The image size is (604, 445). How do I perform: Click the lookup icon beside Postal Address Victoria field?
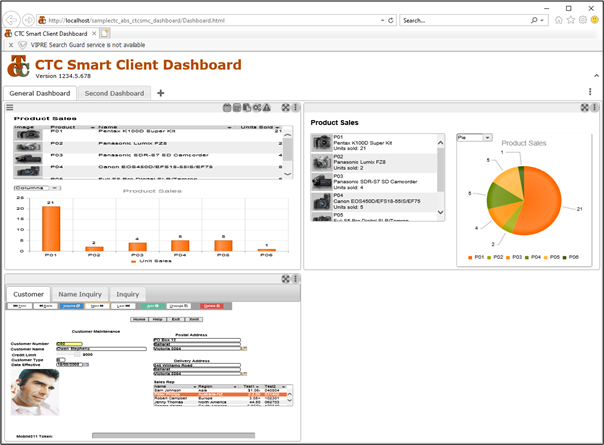click(244, 349)
